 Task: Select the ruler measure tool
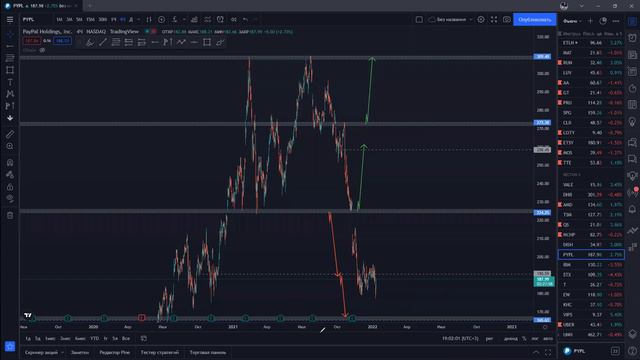coord(10,134)
